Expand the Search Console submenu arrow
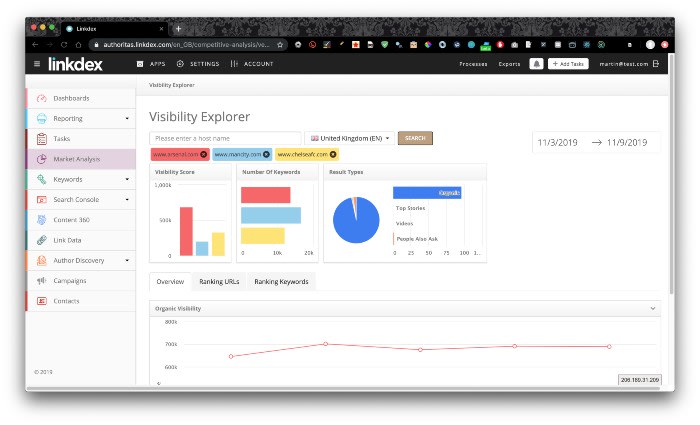The image size is (700, 425). click(127, 200)
